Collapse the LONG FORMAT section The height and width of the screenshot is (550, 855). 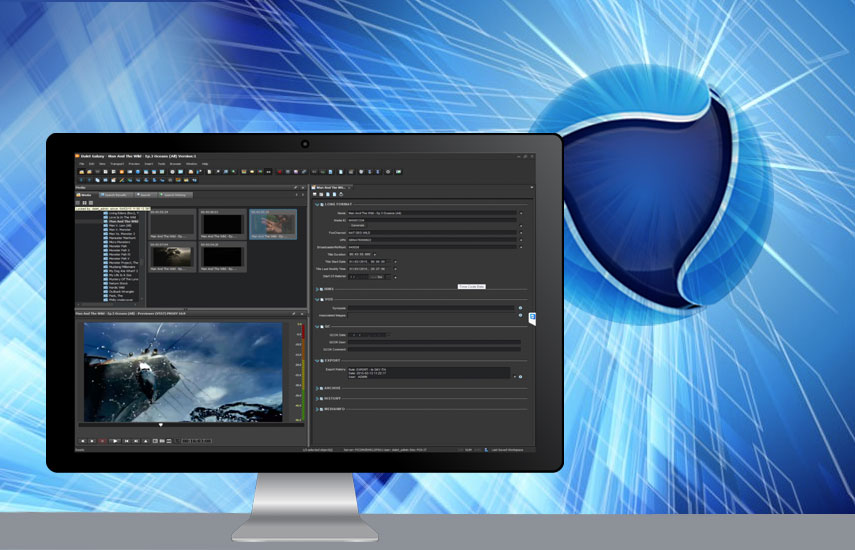317,204
